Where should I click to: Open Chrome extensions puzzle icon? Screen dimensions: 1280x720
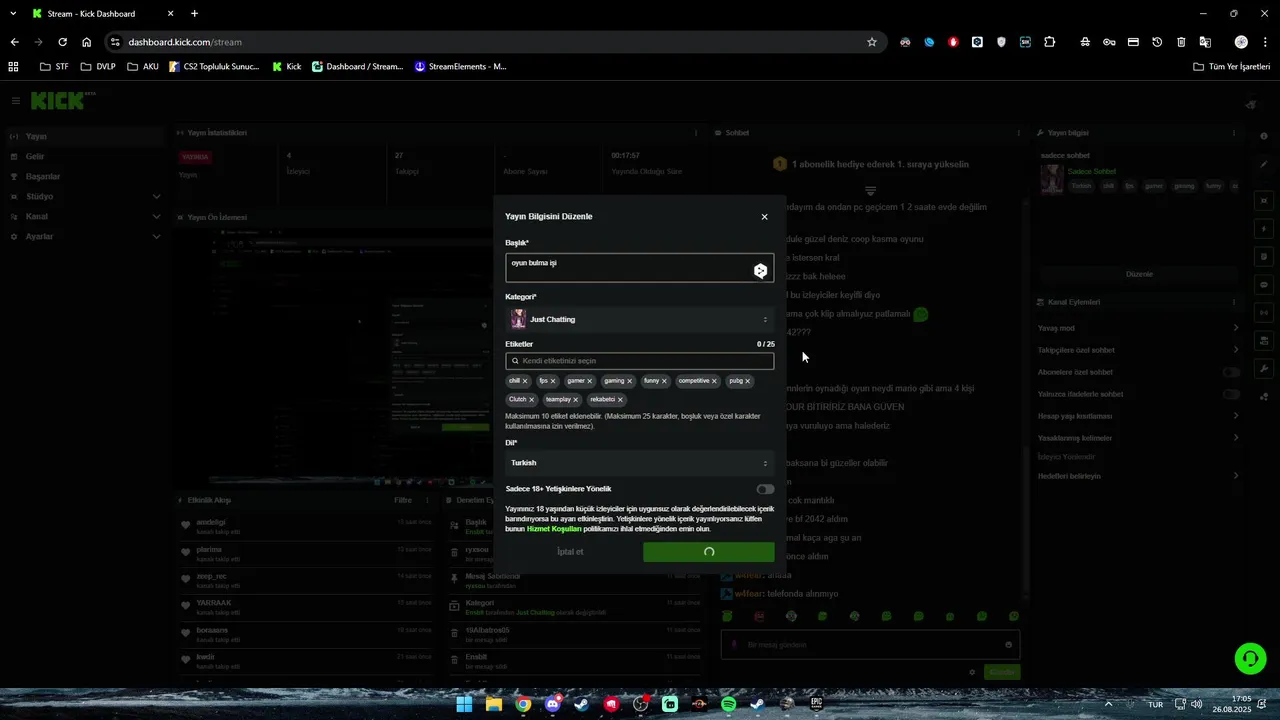[1049, 42]
